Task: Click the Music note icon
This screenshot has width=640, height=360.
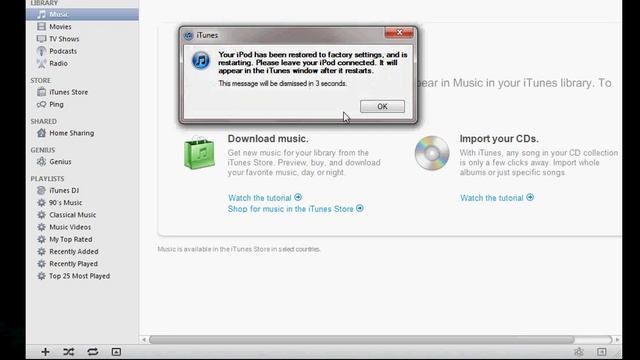Action: click(x=41, y=14)
